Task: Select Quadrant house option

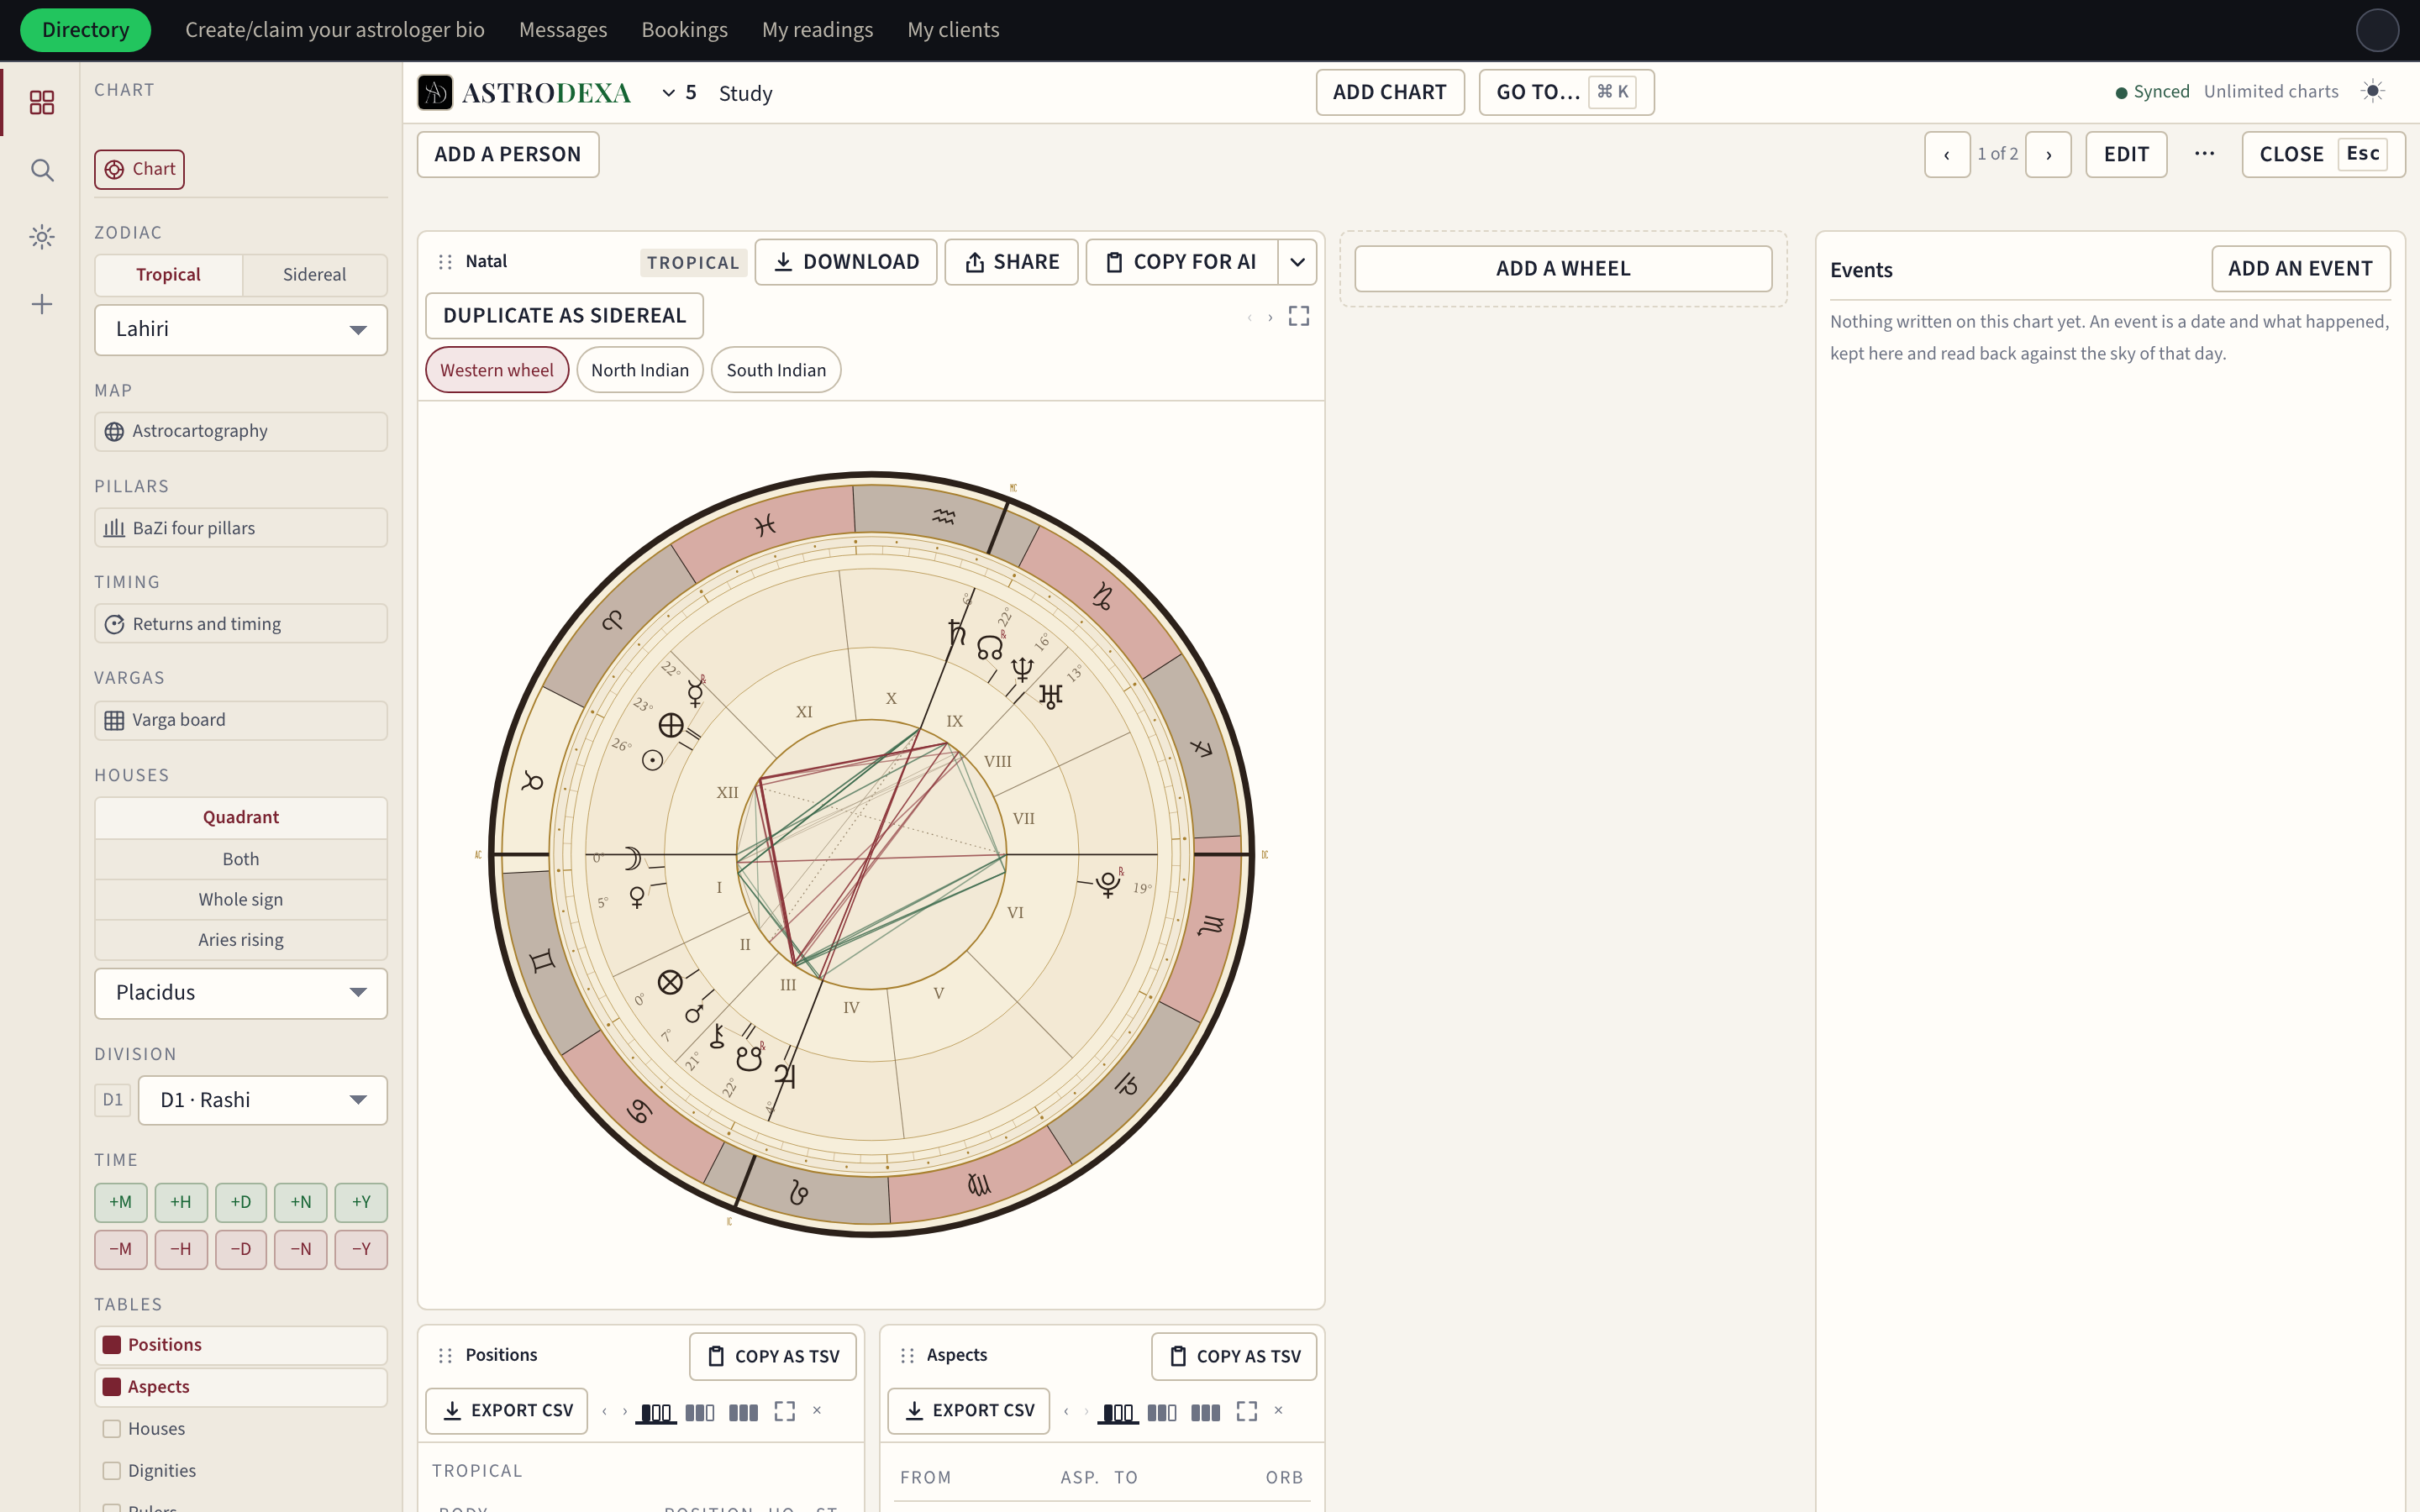Action: [241, 817]
